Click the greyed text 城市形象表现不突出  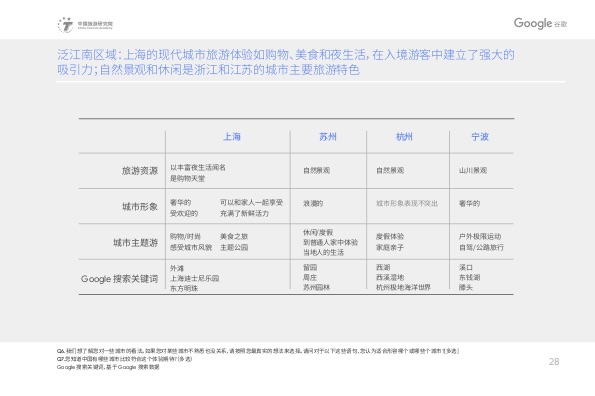point(407,204)
